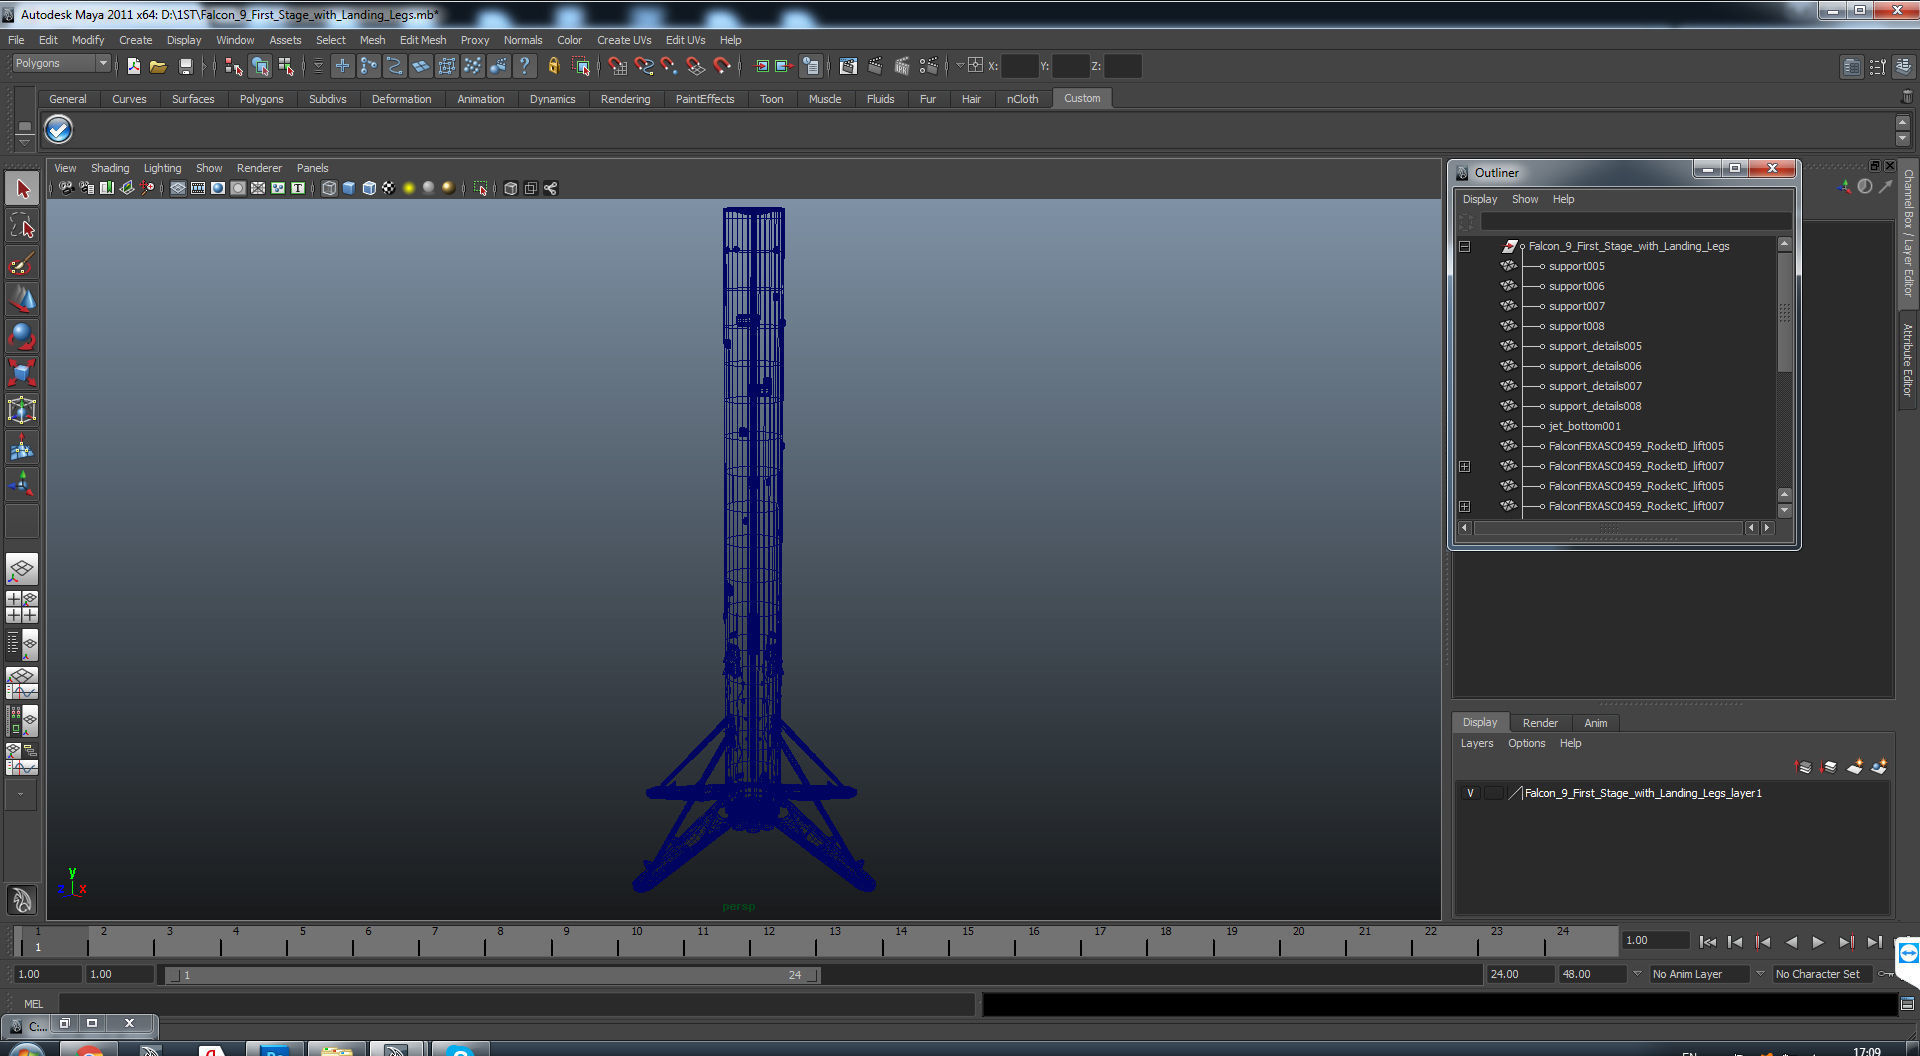This screenshot has height=1056, width=1920.
Task: Enable smooth shade all blue cube icon
Action: point(349,188)
